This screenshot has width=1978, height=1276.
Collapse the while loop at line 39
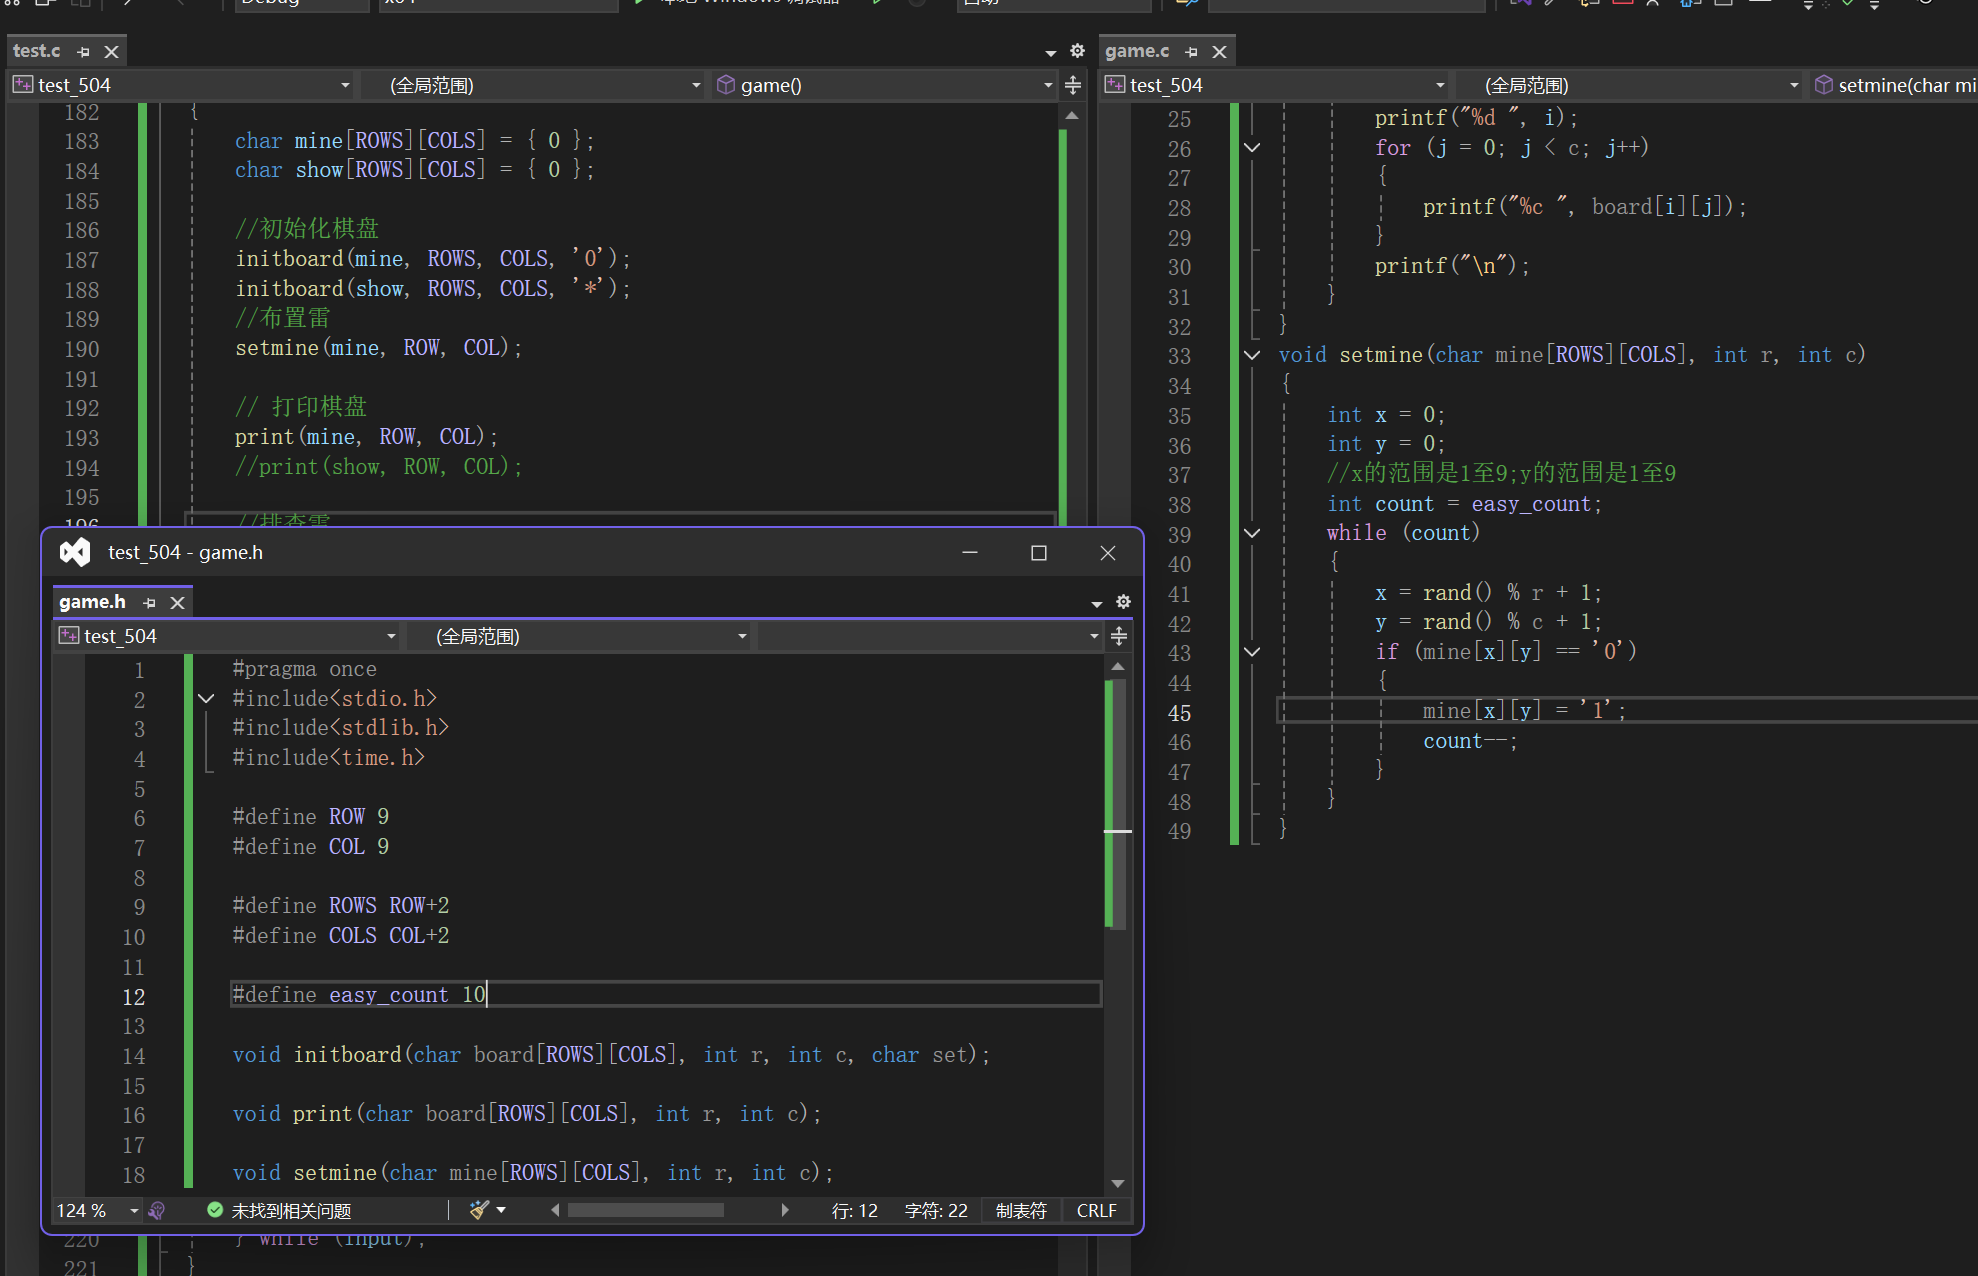(x=1252, y=533)
